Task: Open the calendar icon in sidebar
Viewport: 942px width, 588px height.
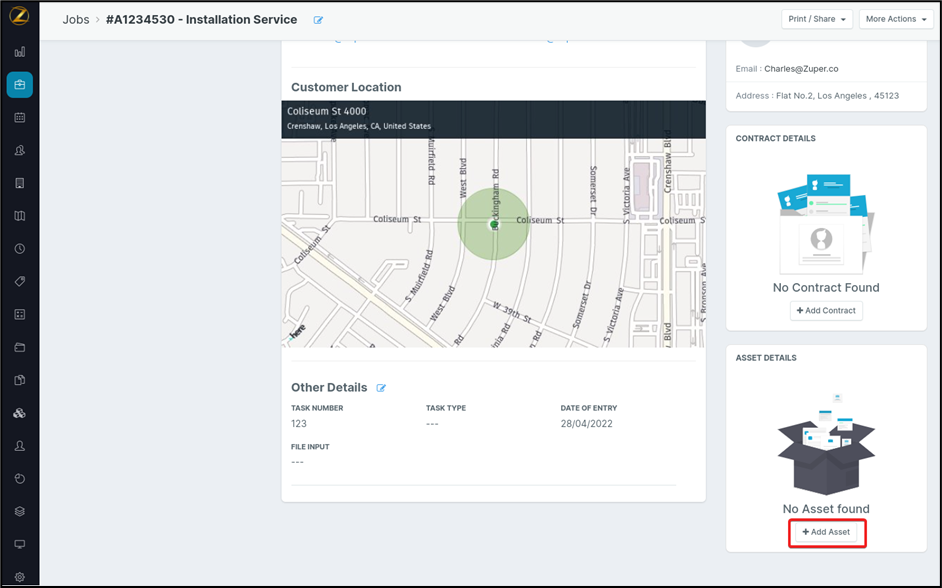Action: [x=19, y=117]
